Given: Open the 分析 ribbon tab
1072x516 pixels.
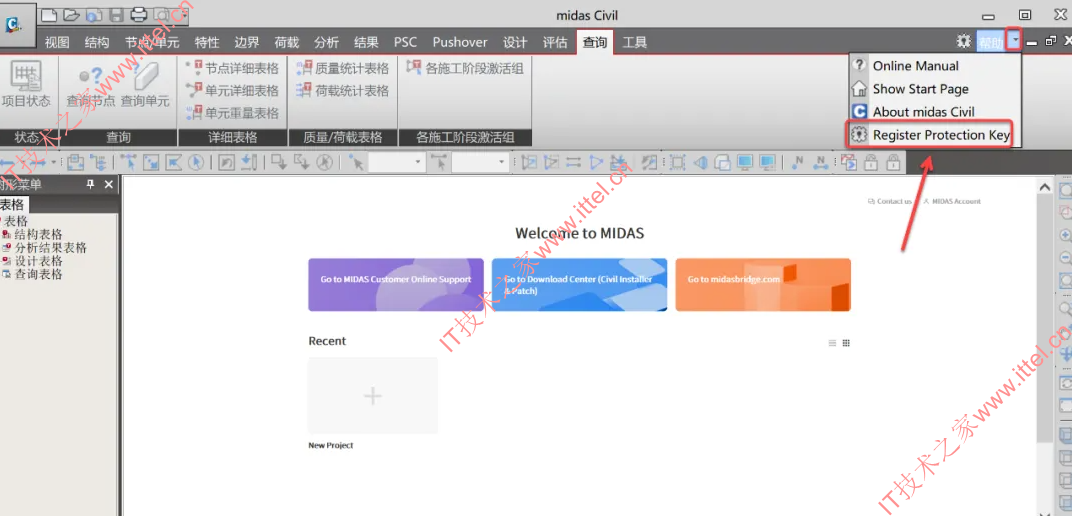Looking at the screenshot, I should [326, 42].
